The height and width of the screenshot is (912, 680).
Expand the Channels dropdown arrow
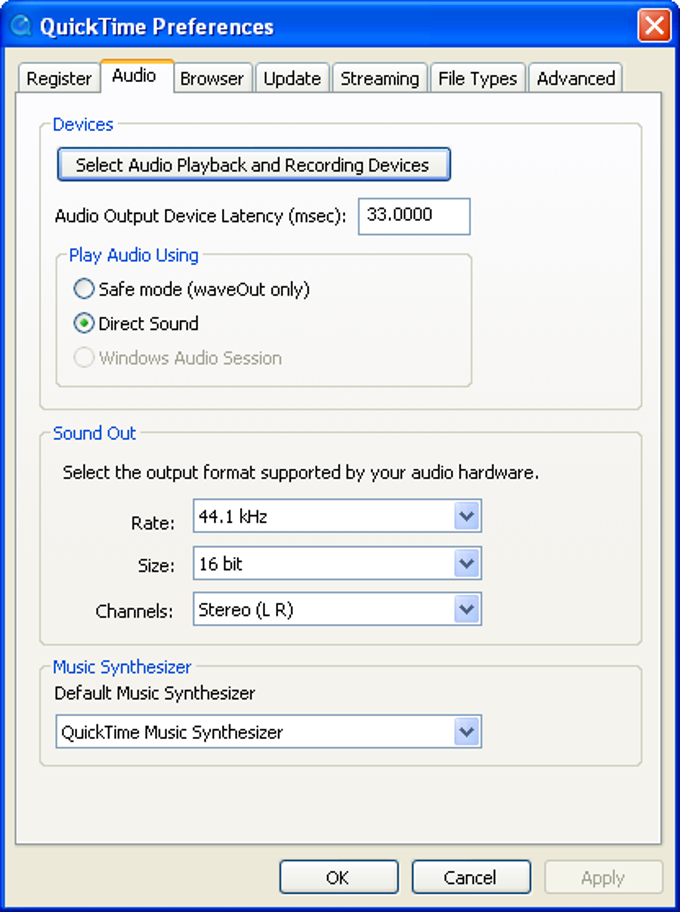[467, 610]
